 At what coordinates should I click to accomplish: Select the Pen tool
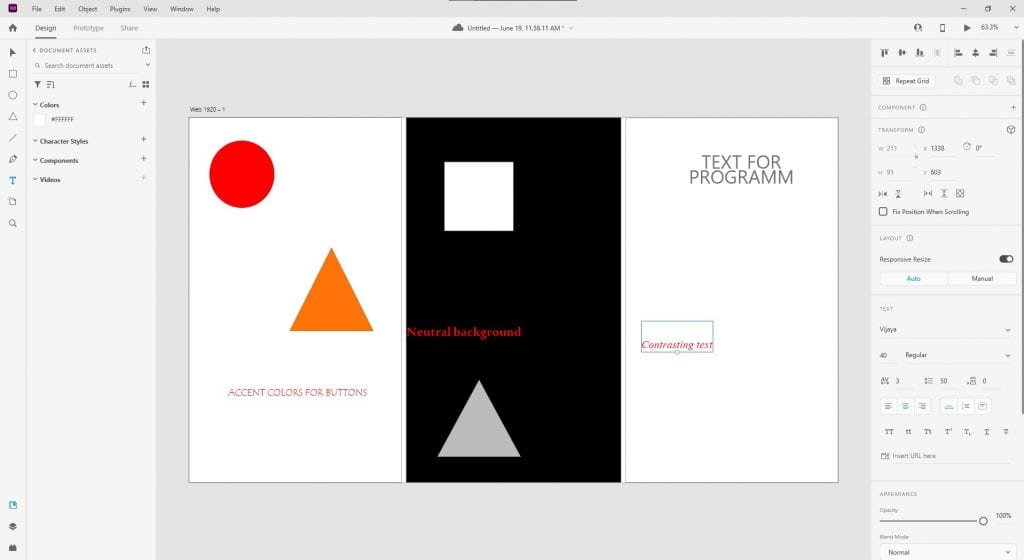coord(13,159)
